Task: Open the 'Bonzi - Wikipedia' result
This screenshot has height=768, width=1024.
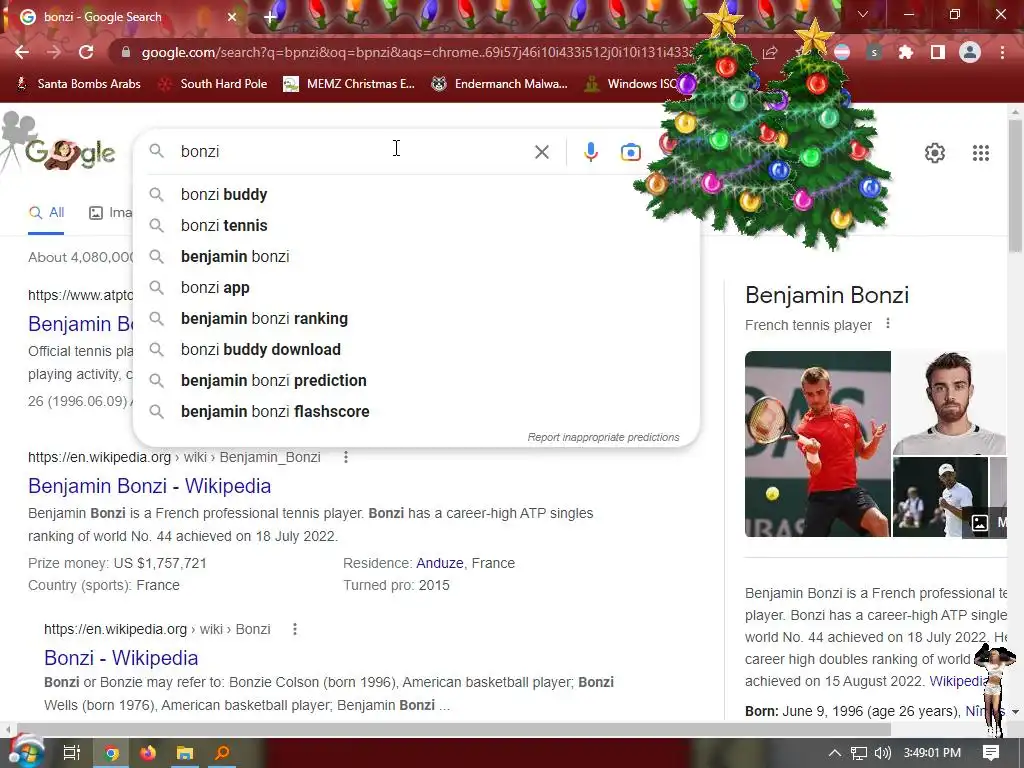Action: (121, 658)
